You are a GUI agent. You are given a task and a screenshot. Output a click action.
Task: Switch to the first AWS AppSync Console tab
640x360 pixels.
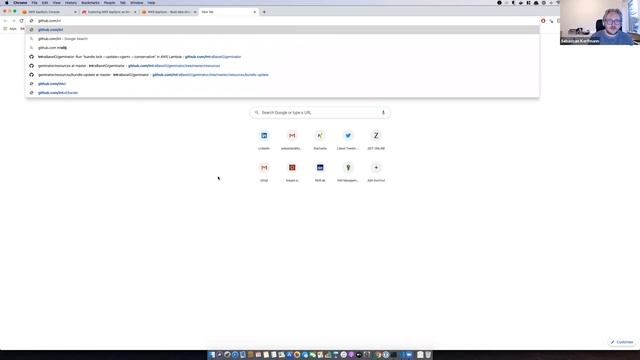pyautogui.click(x=48, y=12)
